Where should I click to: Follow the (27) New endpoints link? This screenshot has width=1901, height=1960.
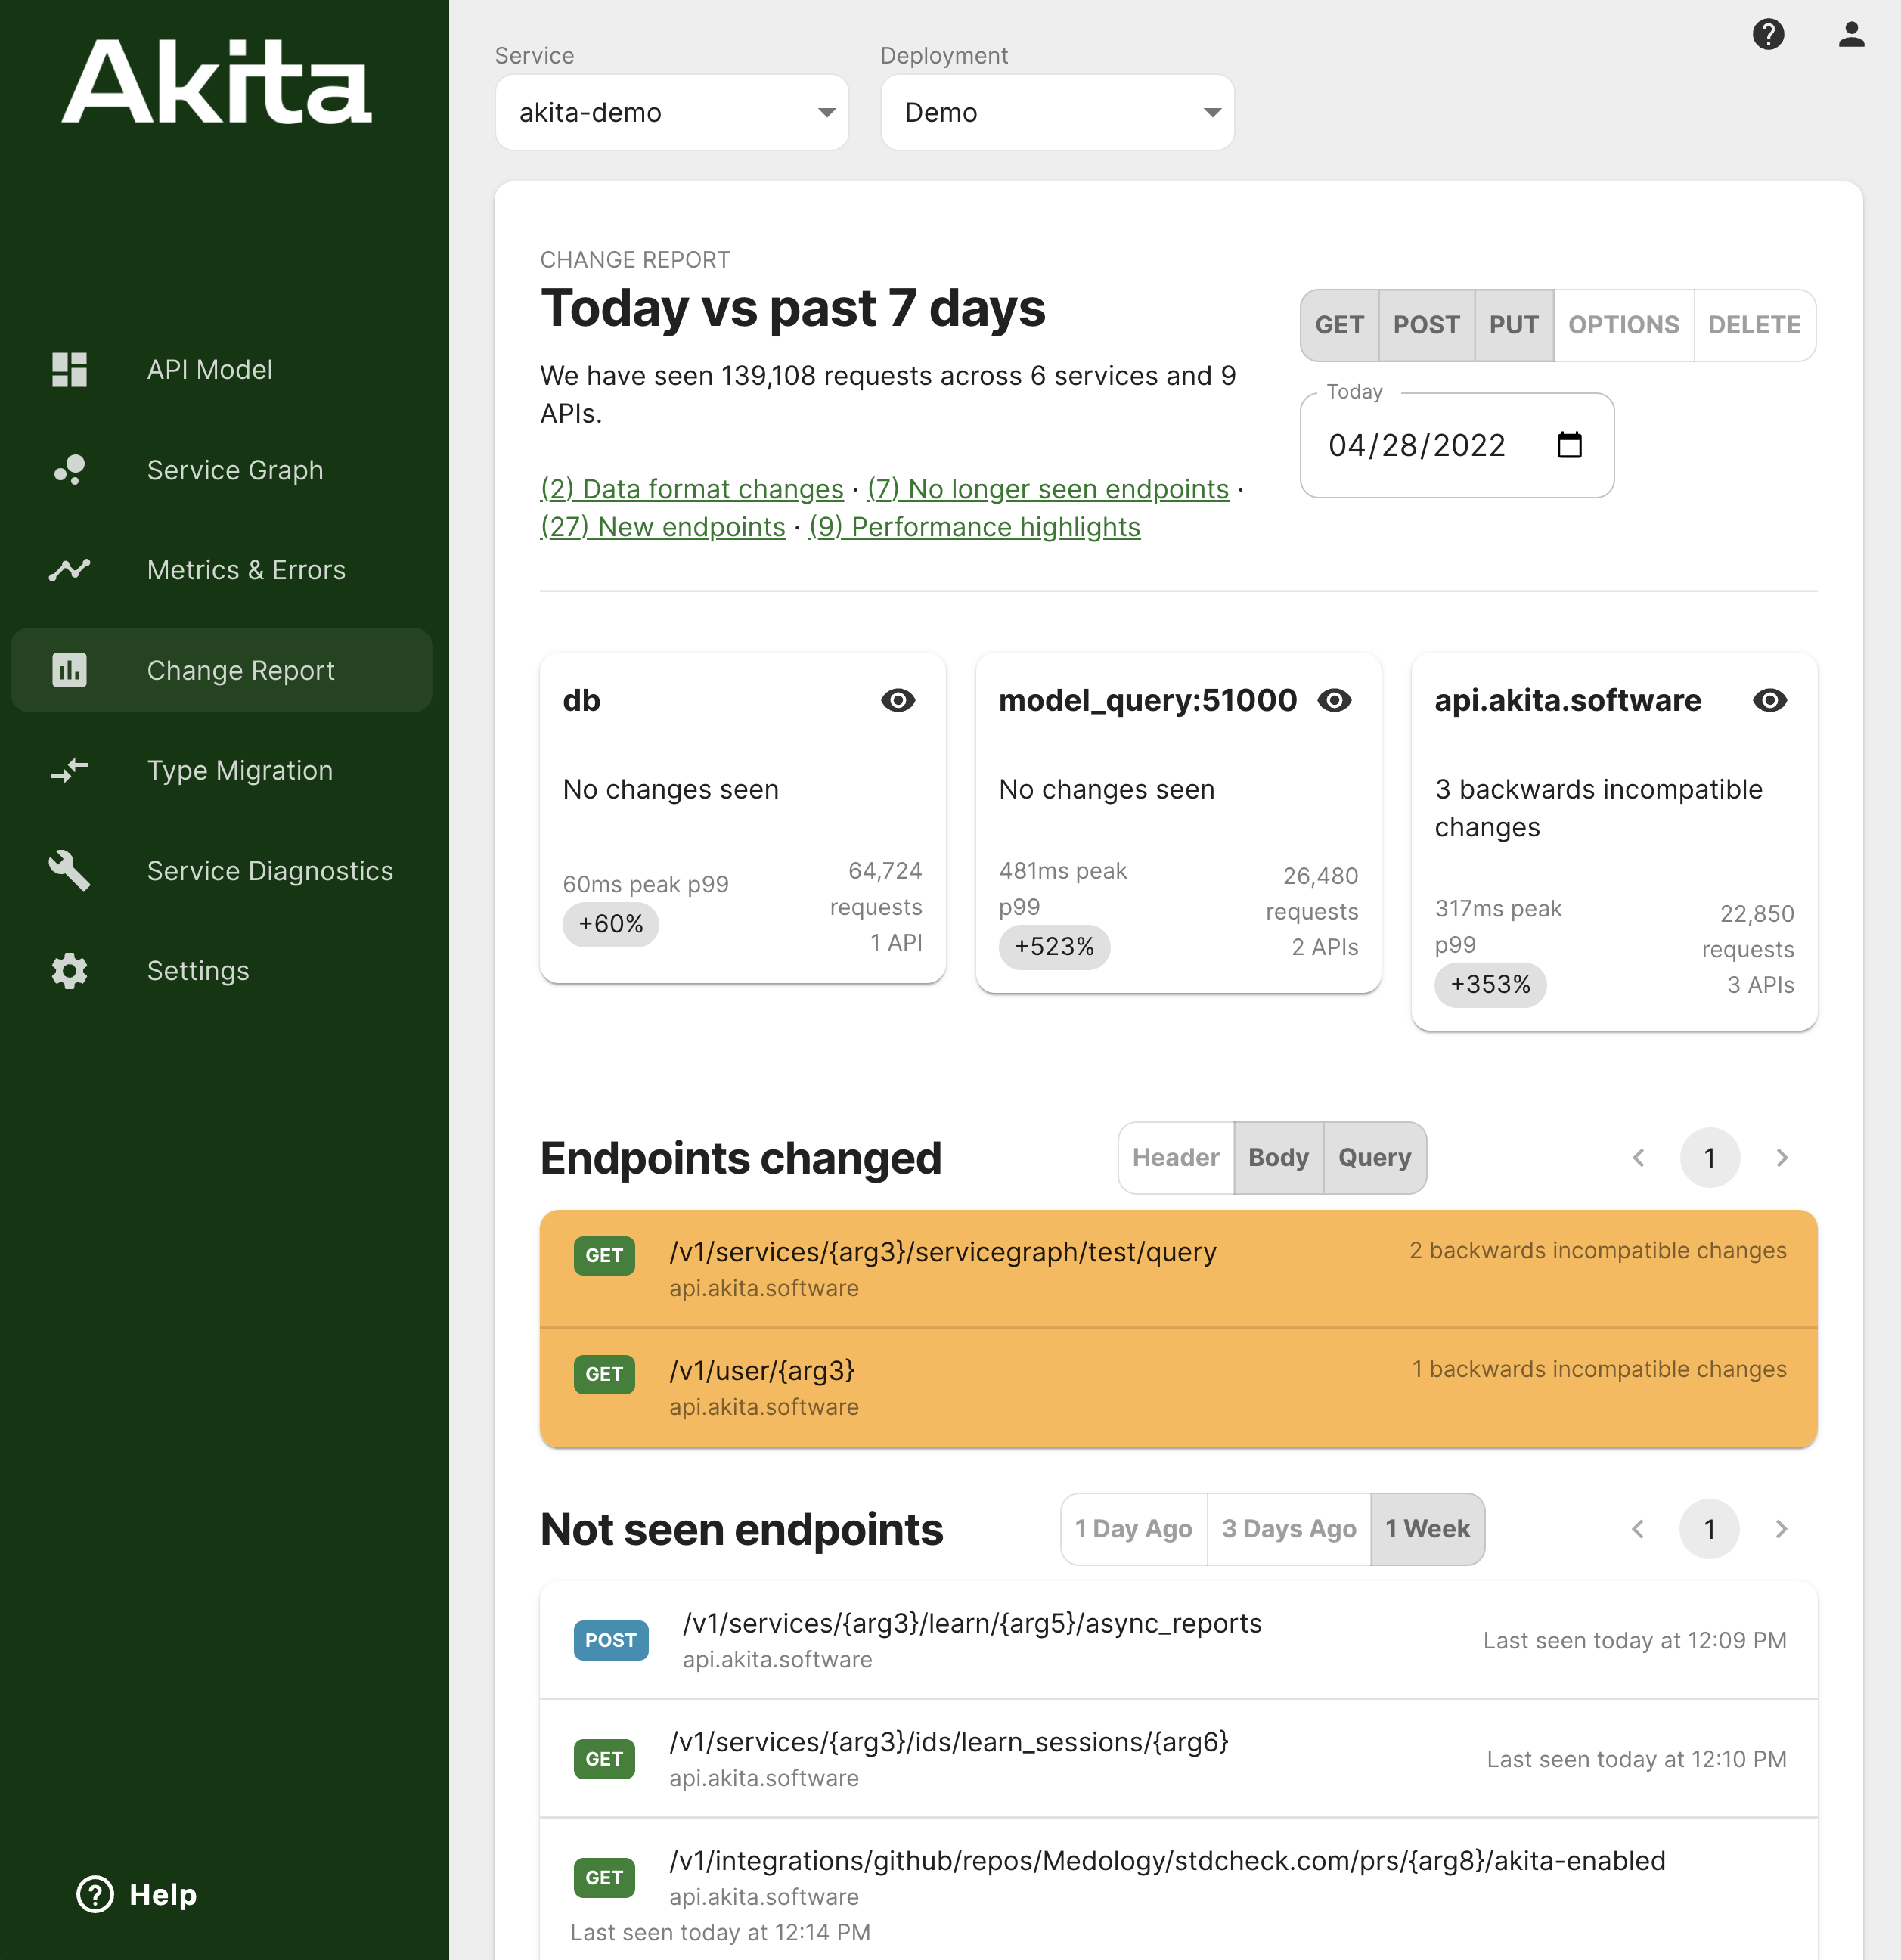pos(663,527)
